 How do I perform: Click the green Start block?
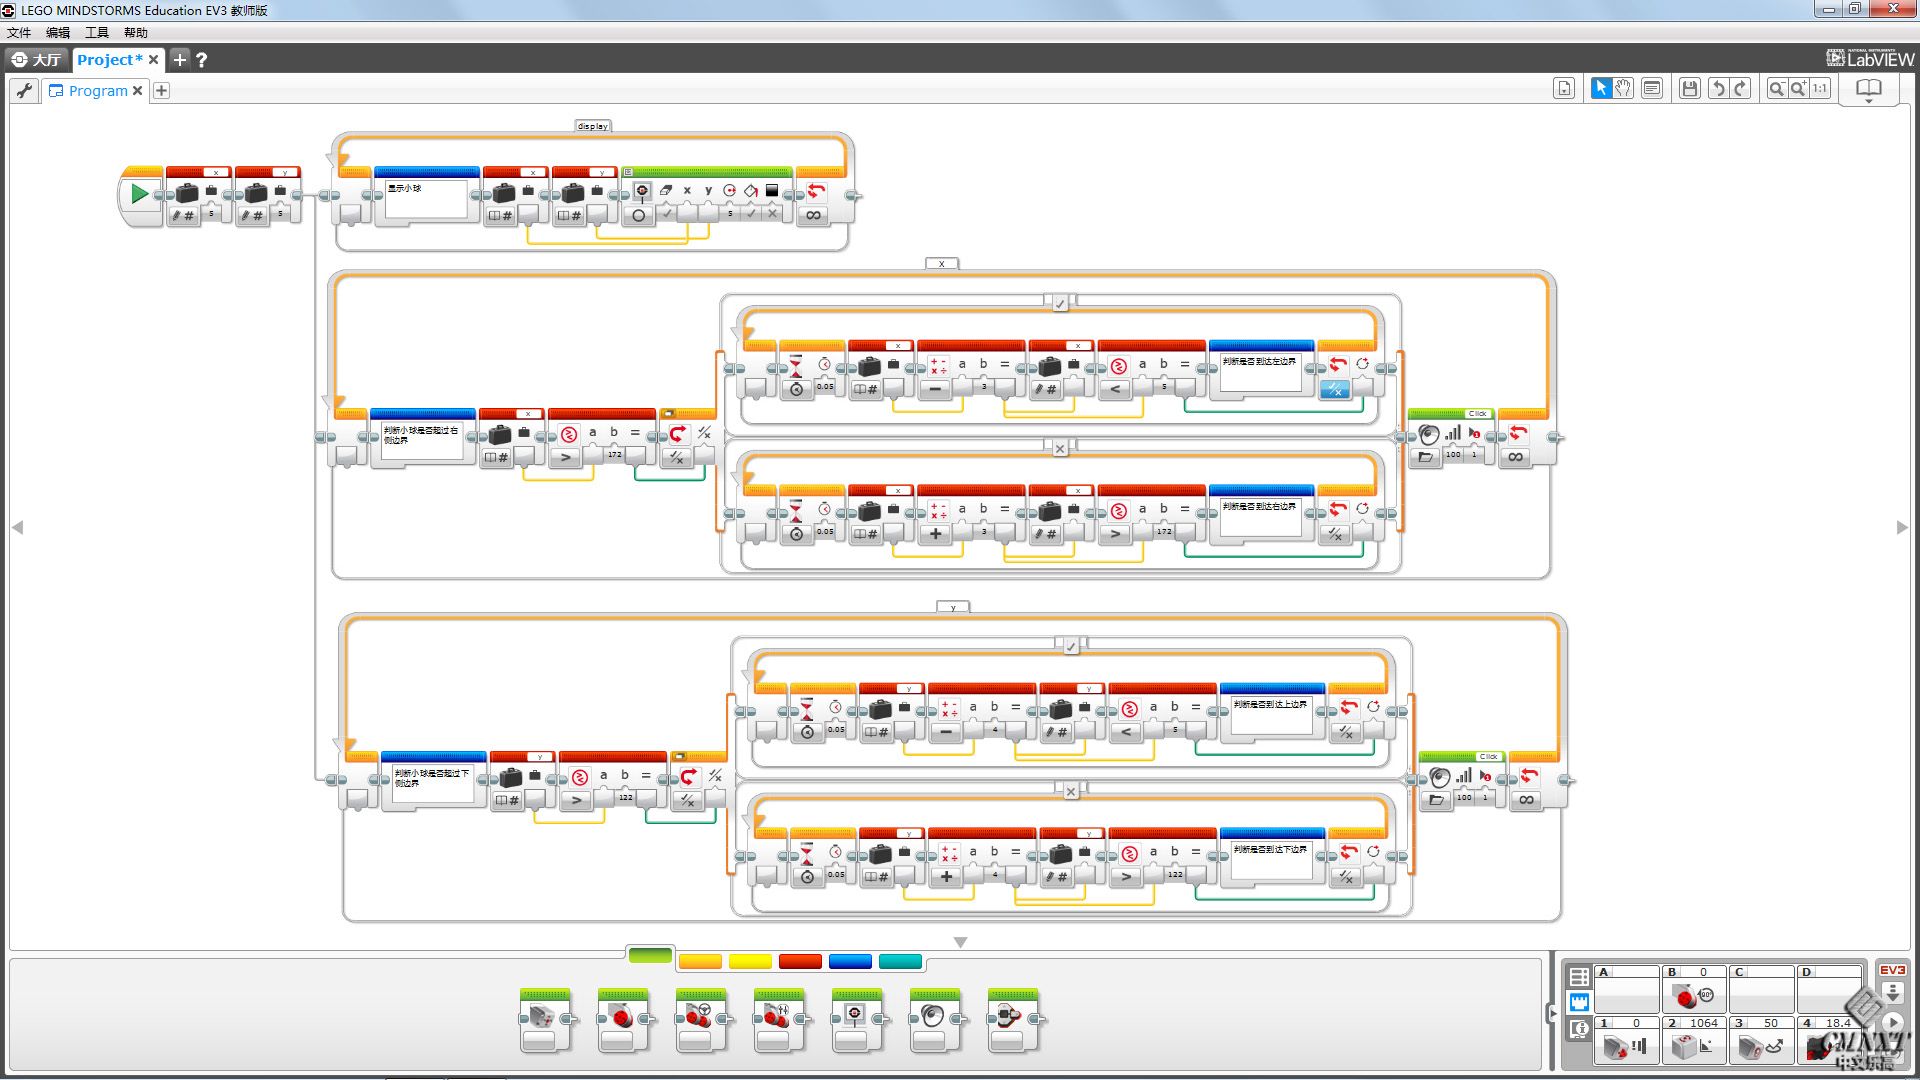[x=140, y=194]
